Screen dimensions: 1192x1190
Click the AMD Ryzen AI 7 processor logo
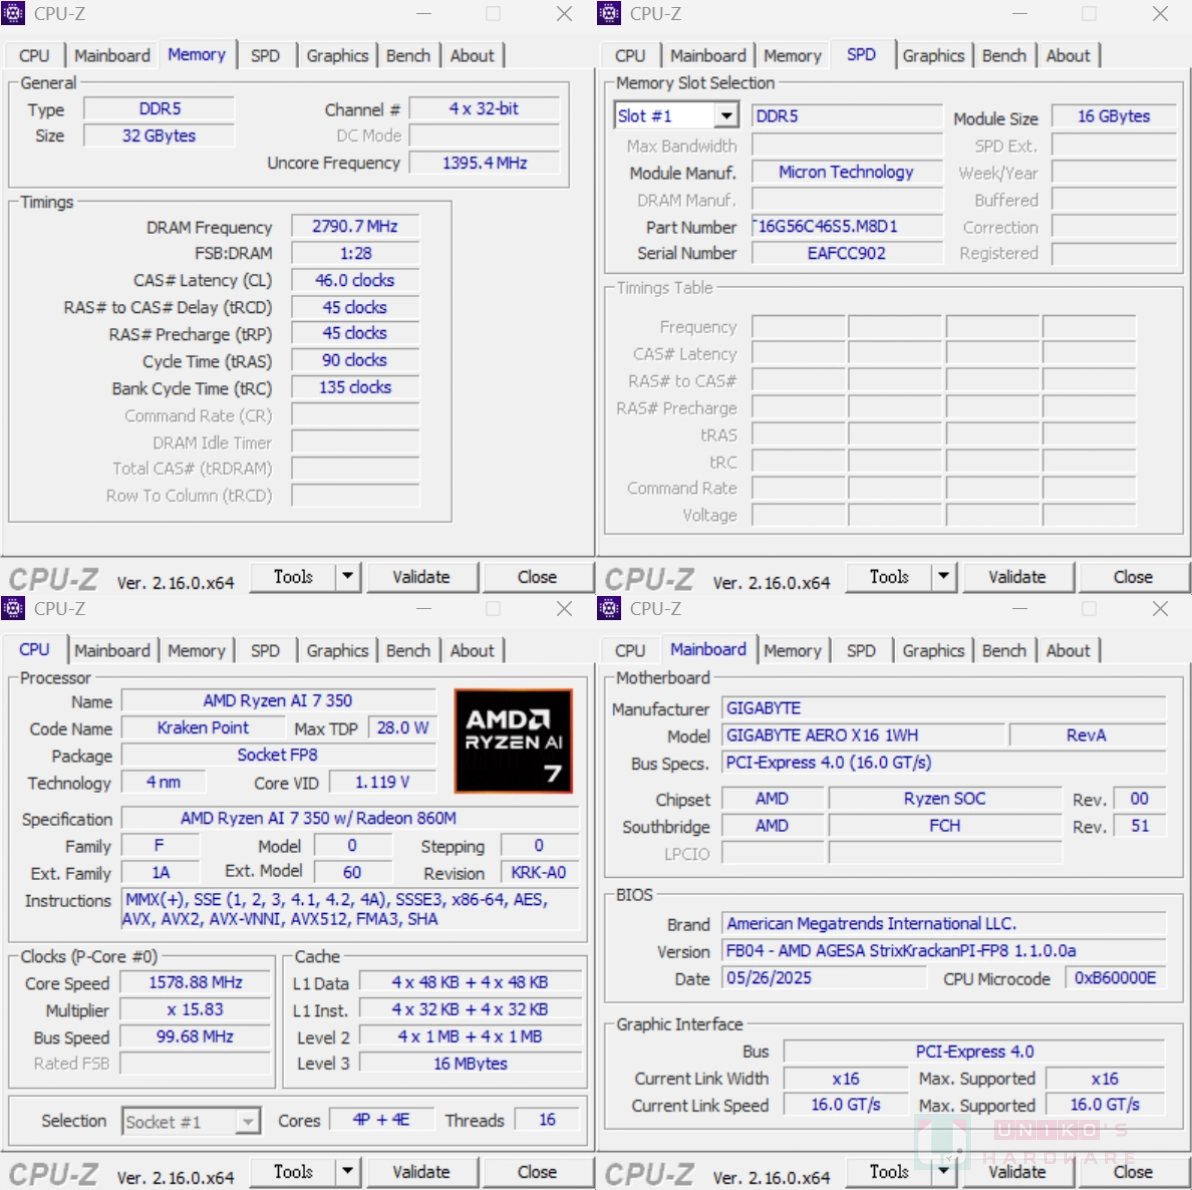pos(513,741)
